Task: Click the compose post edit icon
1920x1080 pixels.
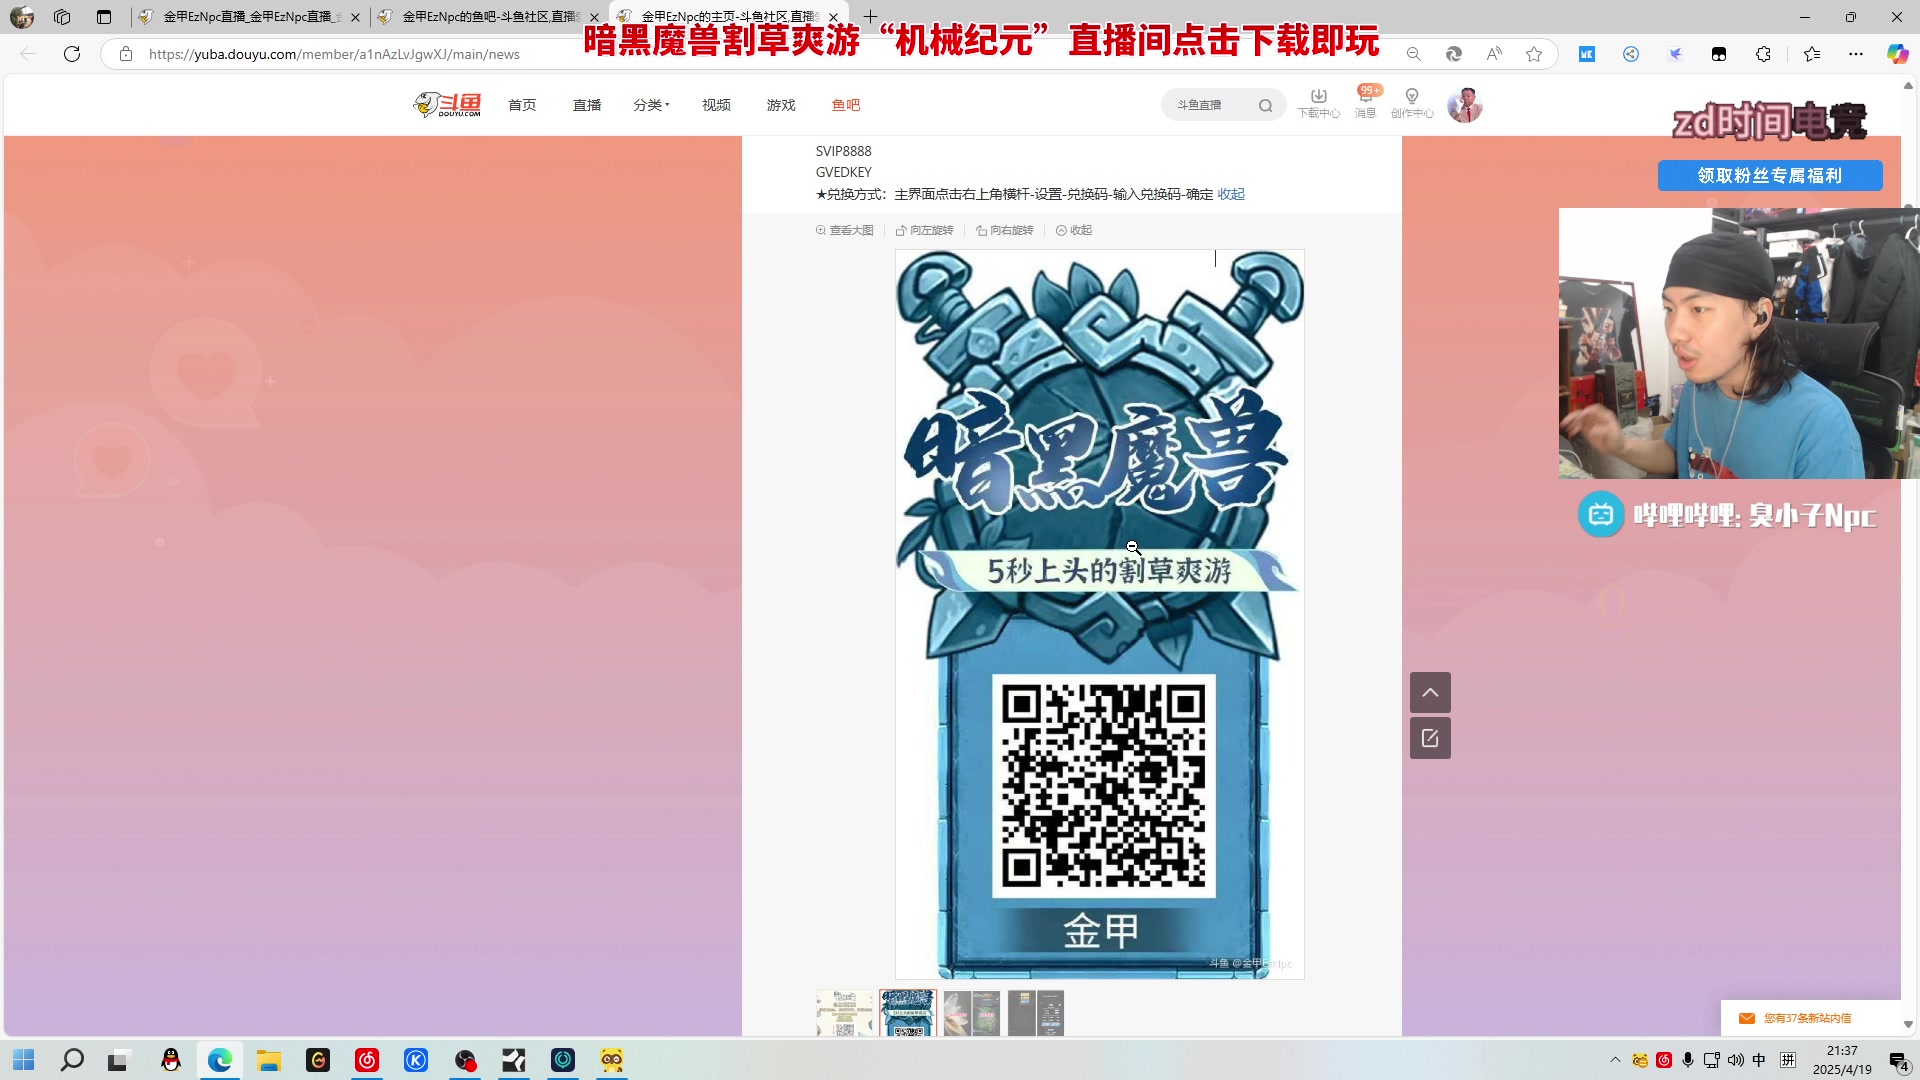Action: point(1430,738)
